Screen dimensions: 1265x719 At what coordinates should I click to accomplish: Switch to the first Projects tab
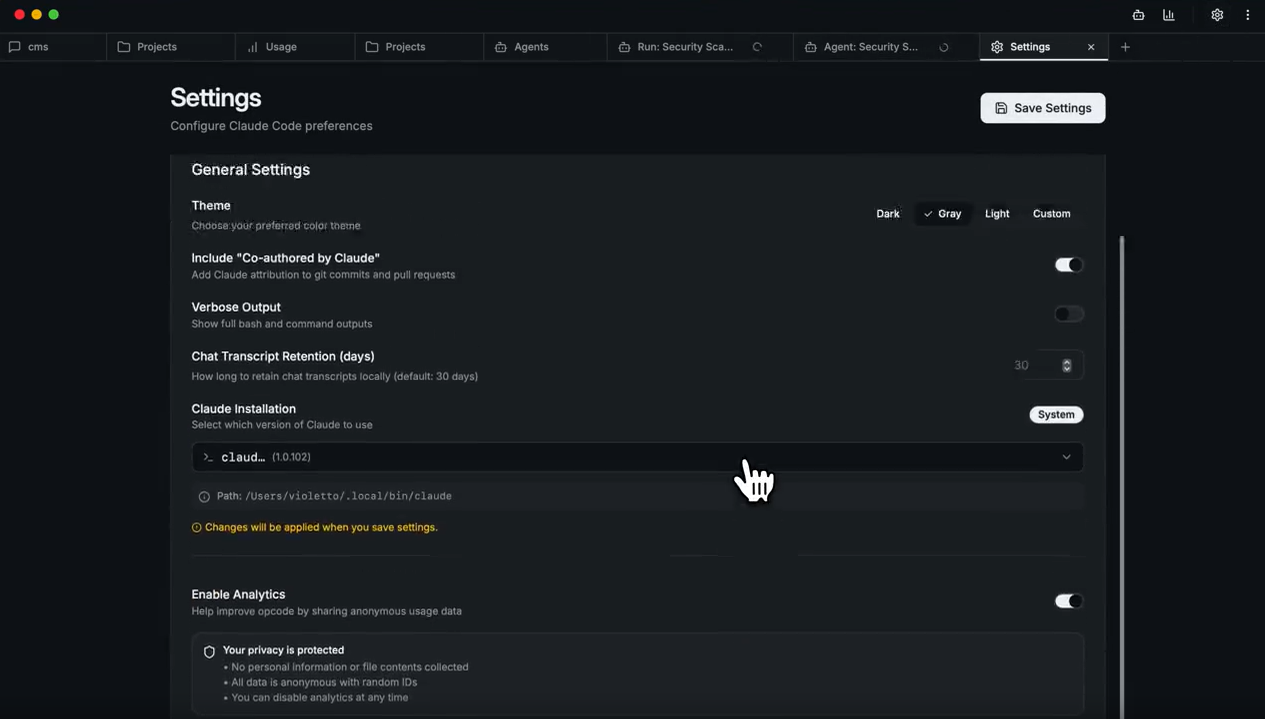point(171,47)
